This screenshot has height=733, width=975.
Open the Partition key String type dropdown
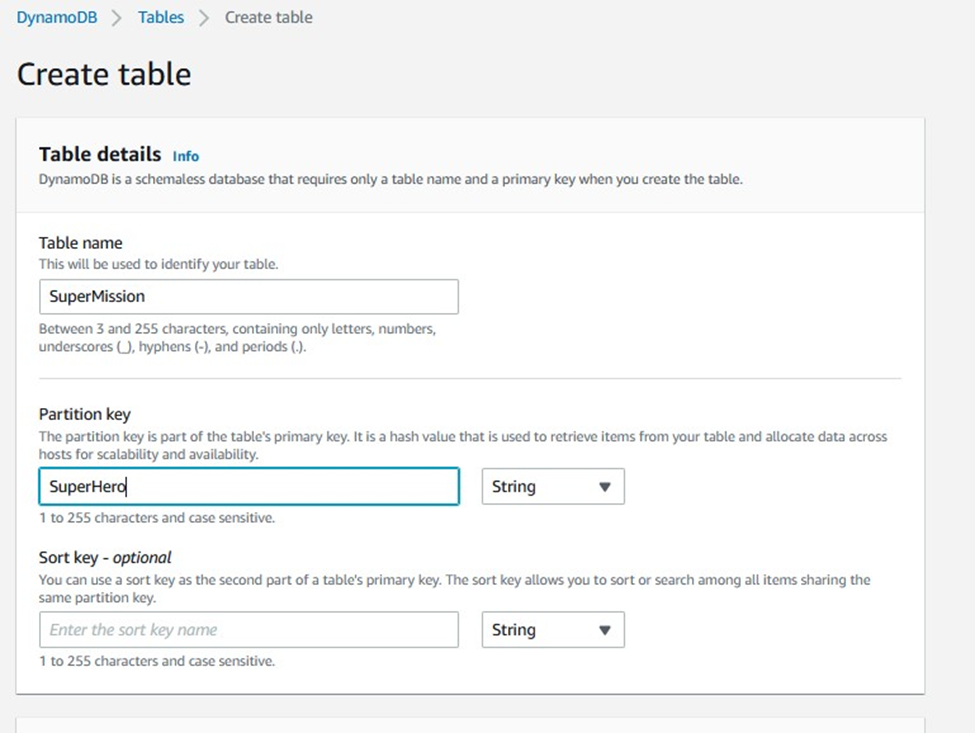point(553,486)
